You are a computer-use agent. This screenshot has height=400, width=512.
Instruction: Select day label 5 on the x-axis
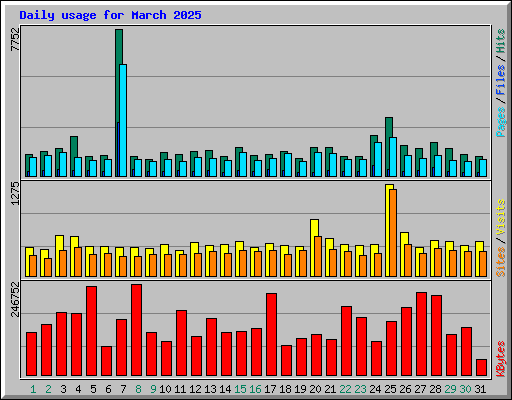click(x=93, y=389)
